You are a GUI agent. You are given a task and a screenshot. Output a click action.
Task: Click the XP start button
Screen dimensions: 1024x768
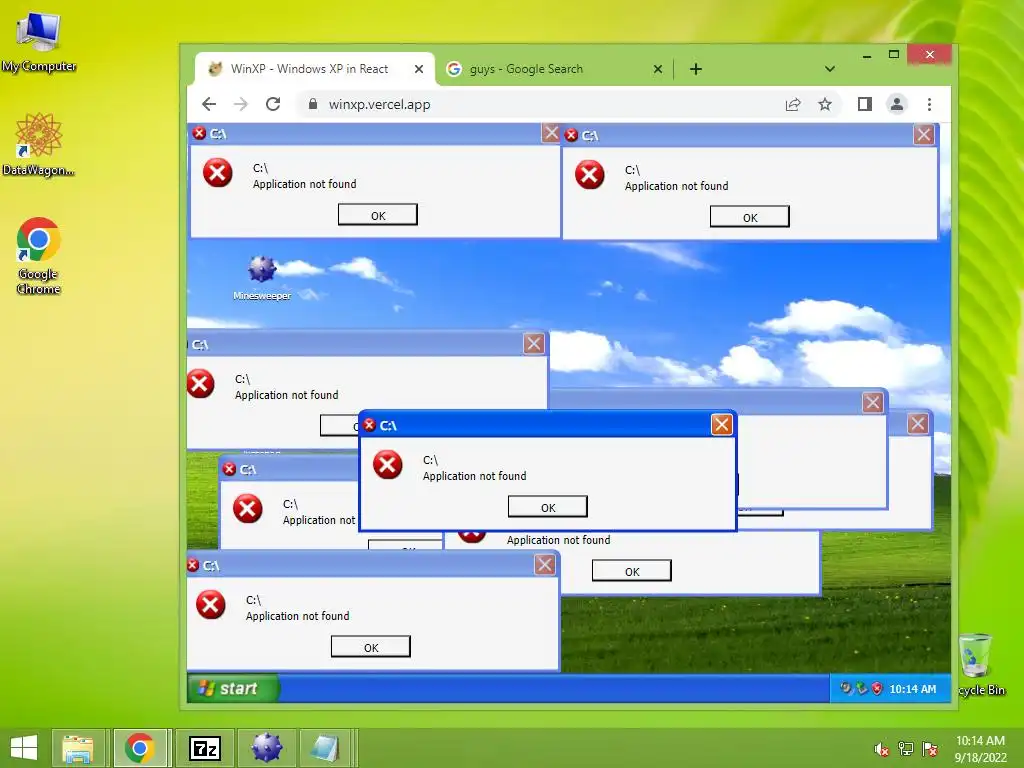[233, 688]
